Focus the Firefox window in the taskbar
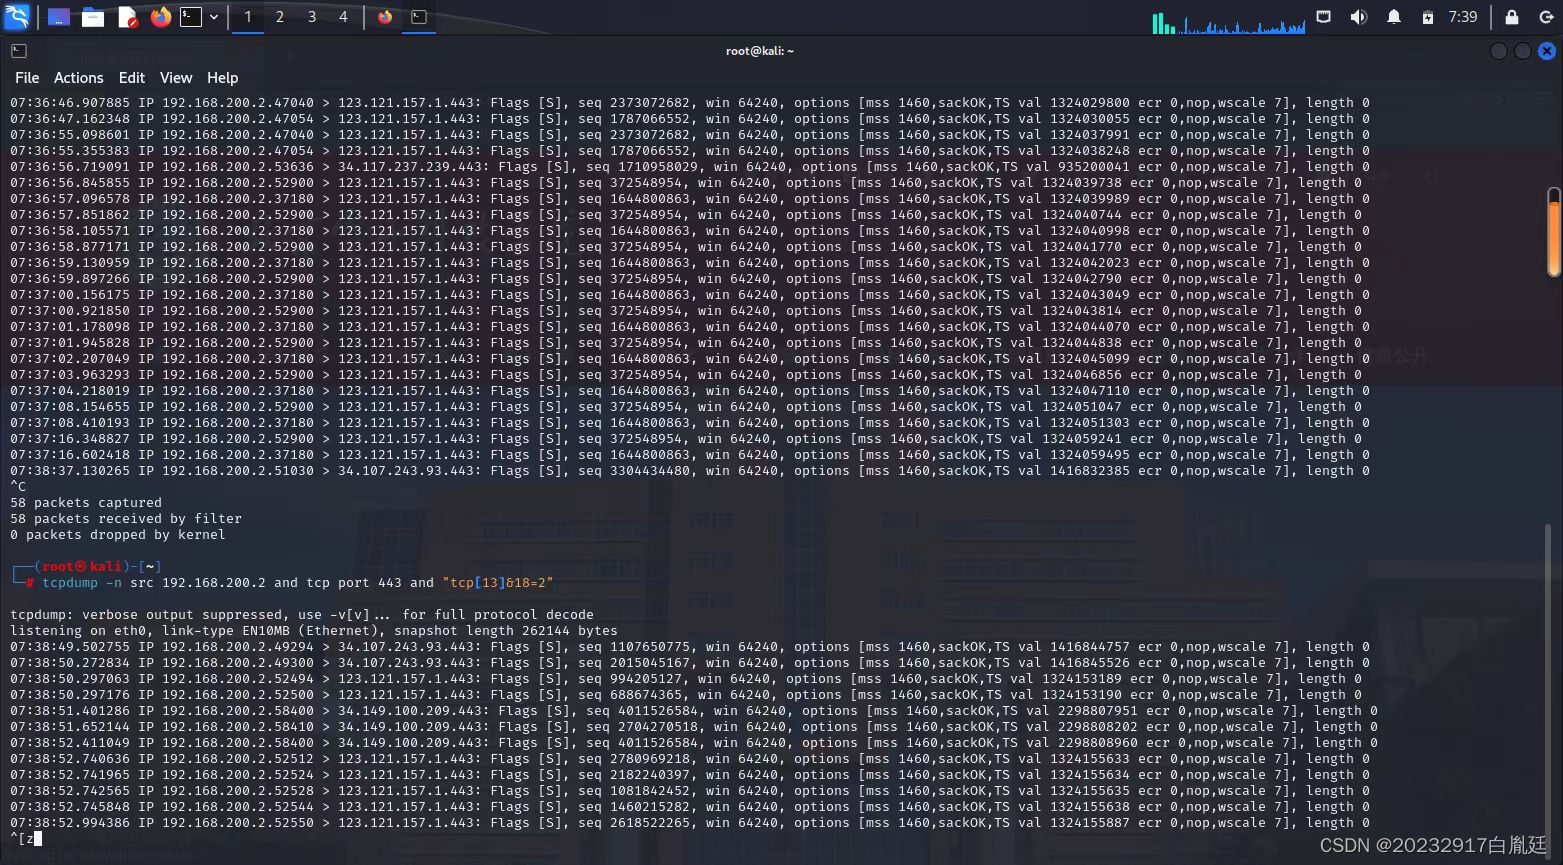The height and width of the screenshot is (865, 1563). click(x=385, y=17)
